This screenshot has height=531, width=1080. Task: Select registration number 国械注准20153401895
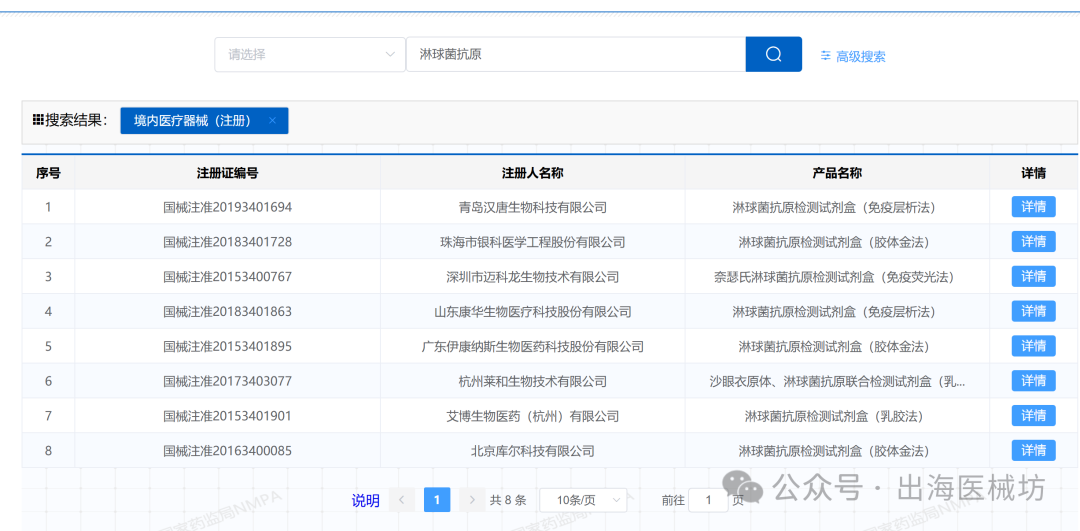[x=227, y=346]
